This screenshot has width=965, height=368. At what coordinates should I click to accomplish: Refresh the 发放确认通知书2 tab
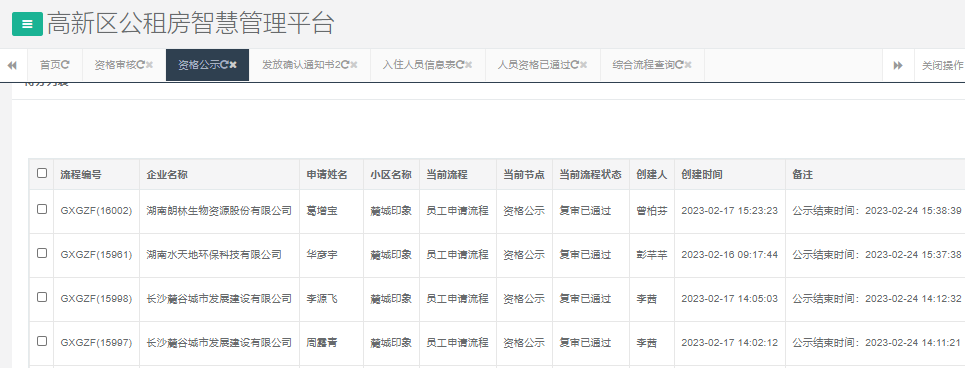point(345,65)
